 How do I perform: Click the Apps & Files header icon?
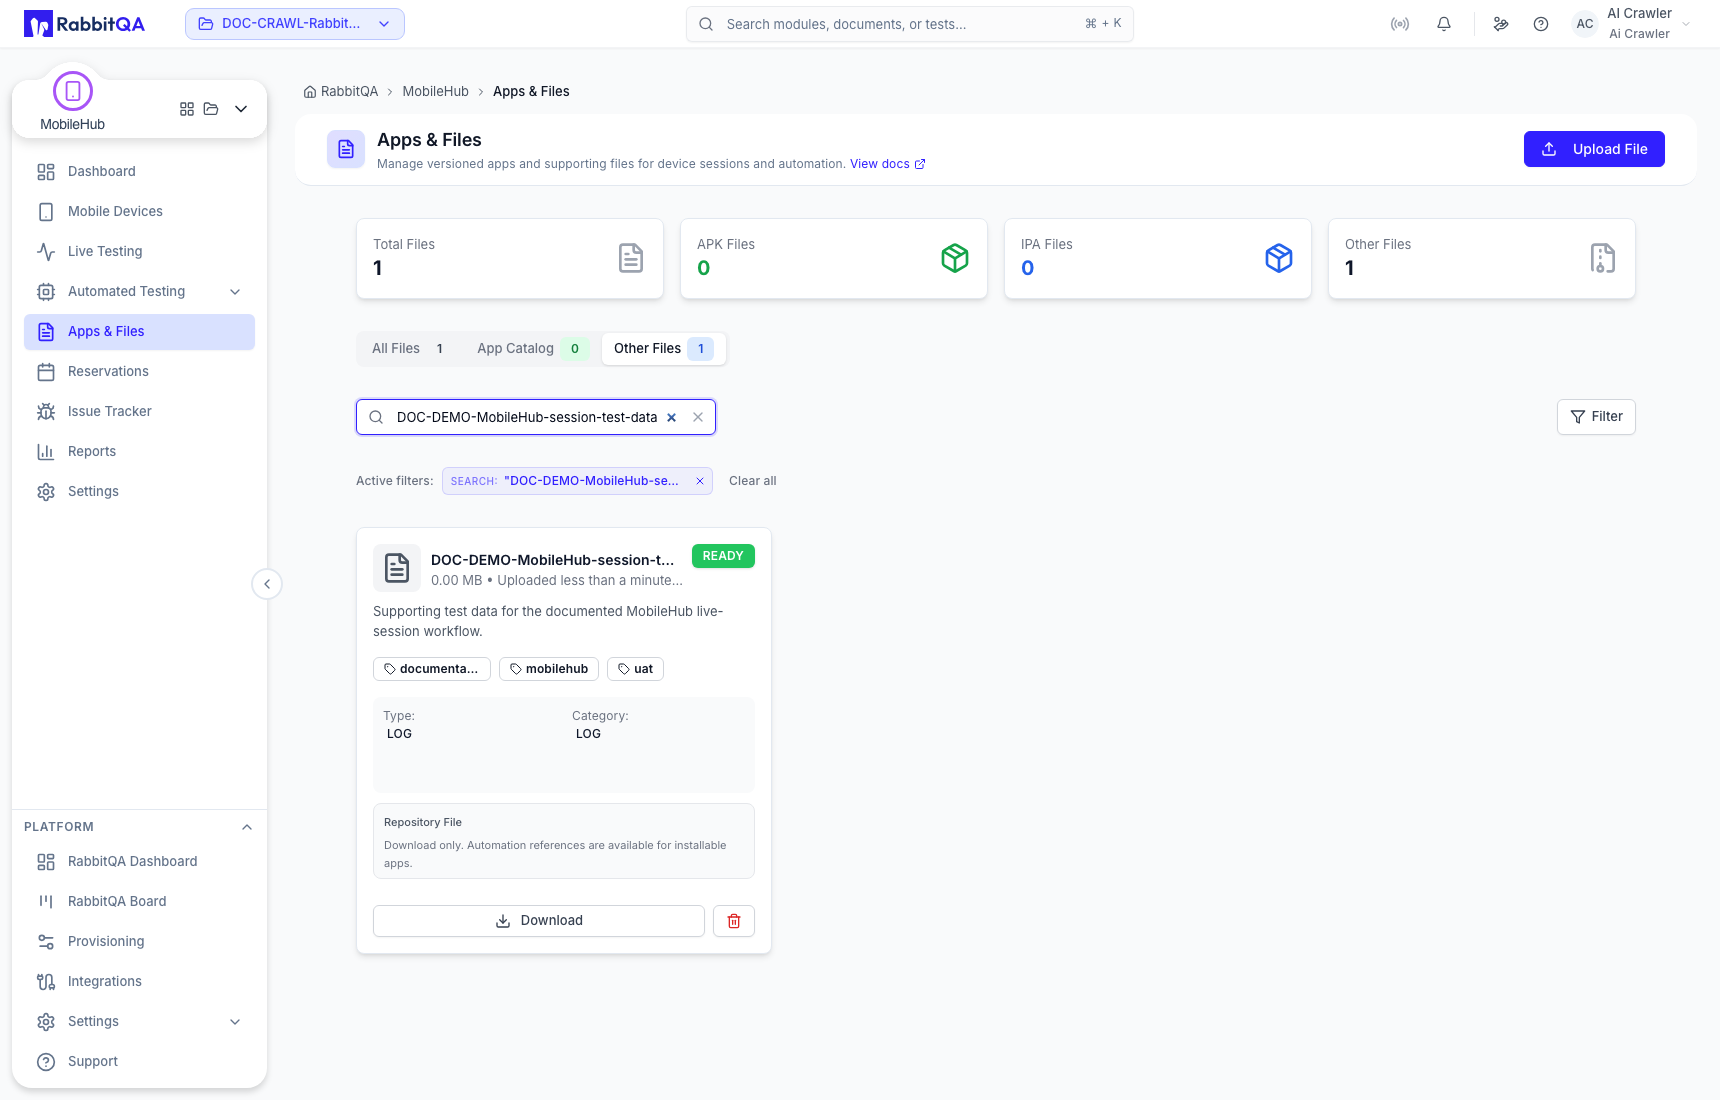pos(346,149)
